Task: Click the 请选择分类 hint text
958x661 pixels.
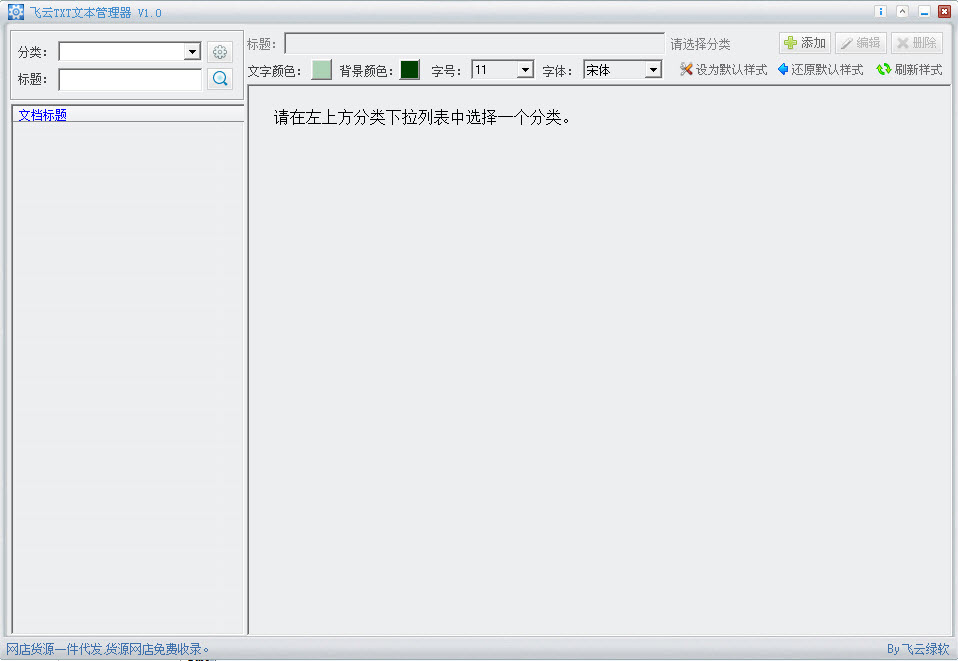Action: click(700, 44)
